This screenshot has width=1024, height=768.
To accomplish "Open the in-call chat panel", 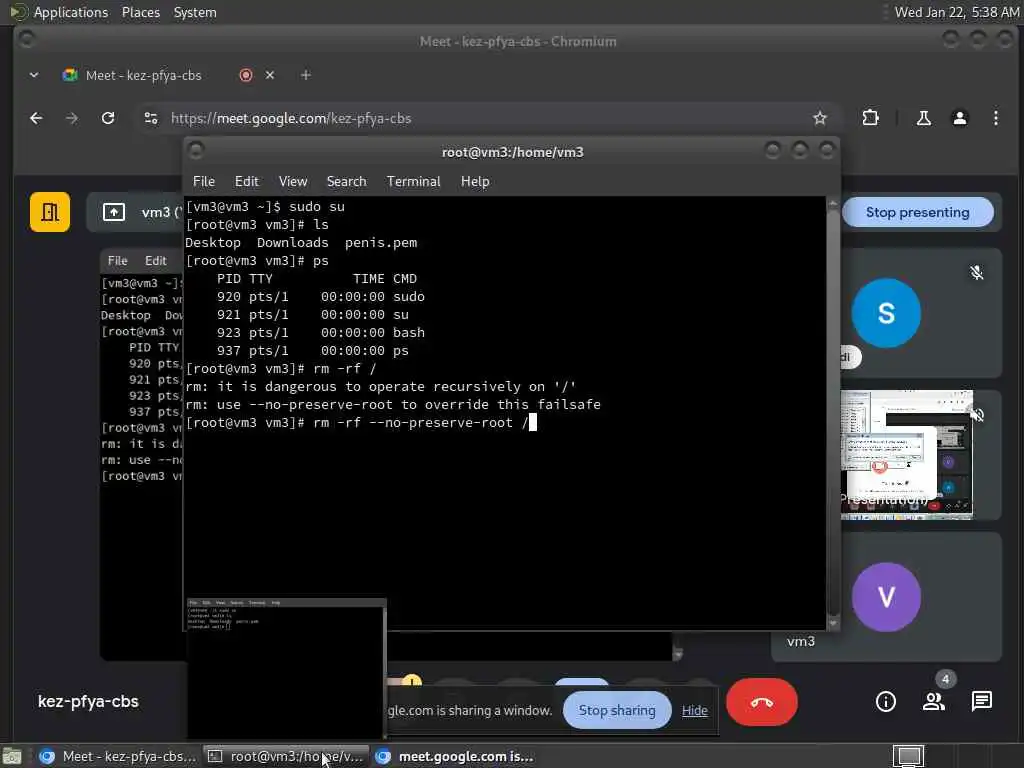I will click(982, 701).
